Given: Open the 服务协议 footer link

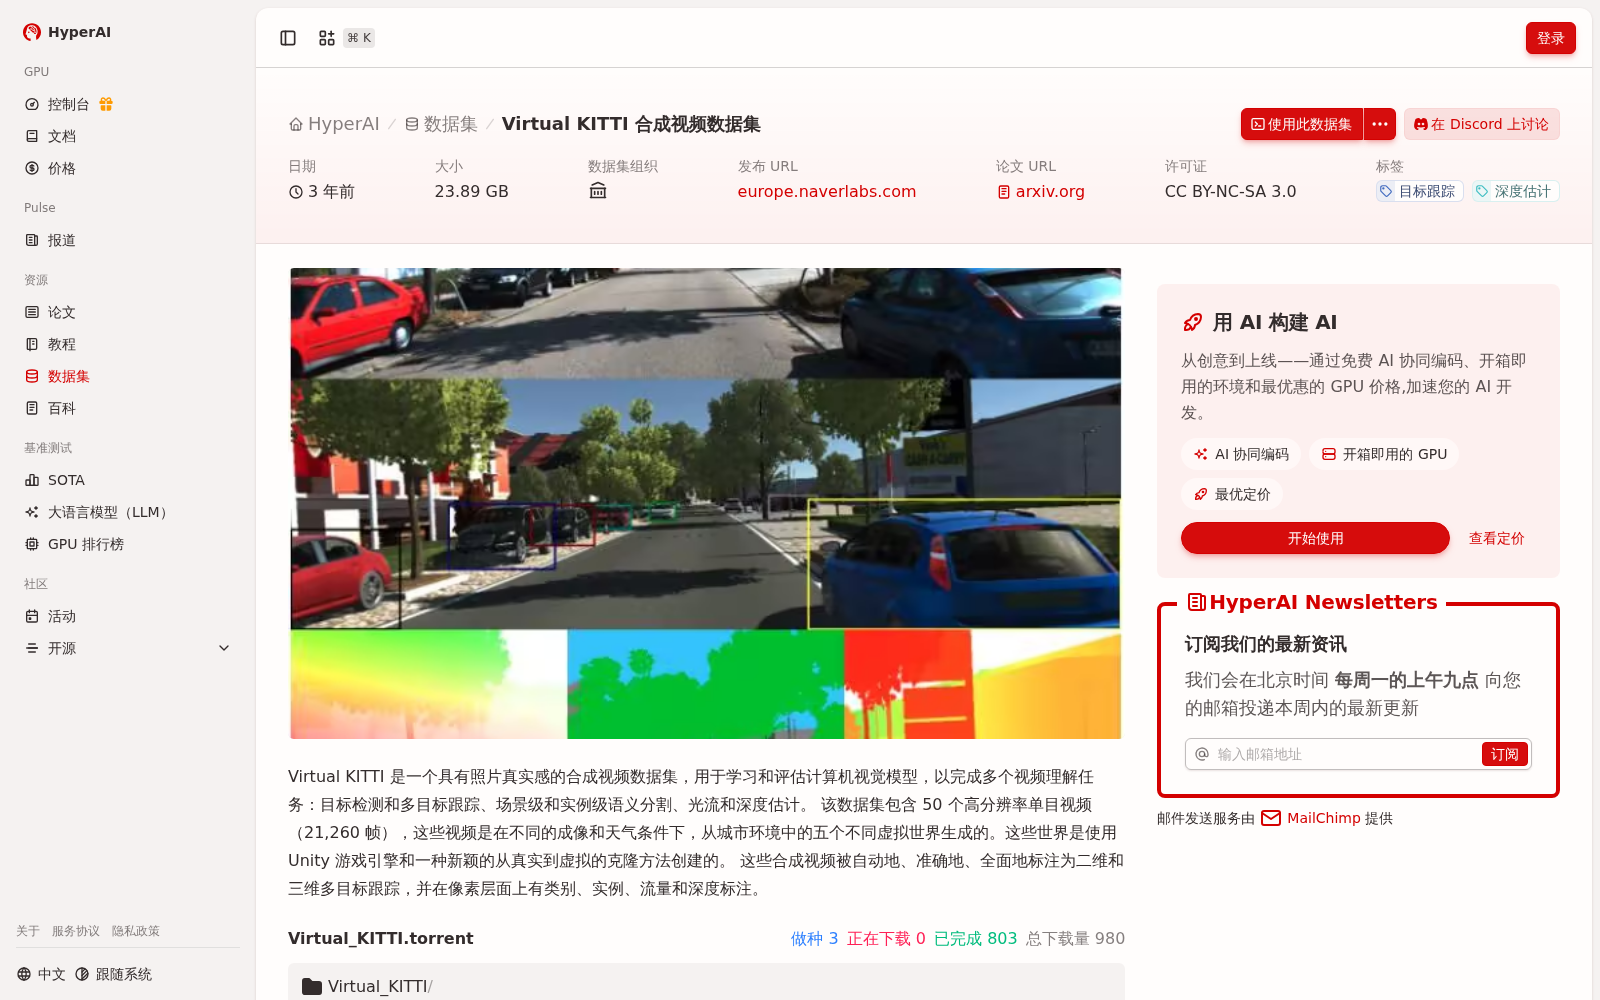Looking at the screenshot, I should tap(76, 931).
